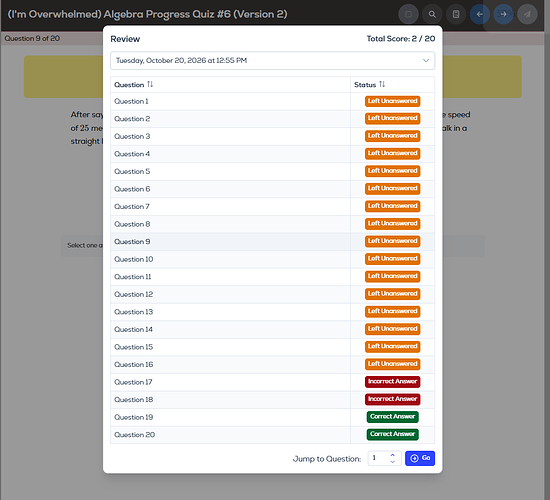Select the Question 12 row

coord(273,294)
